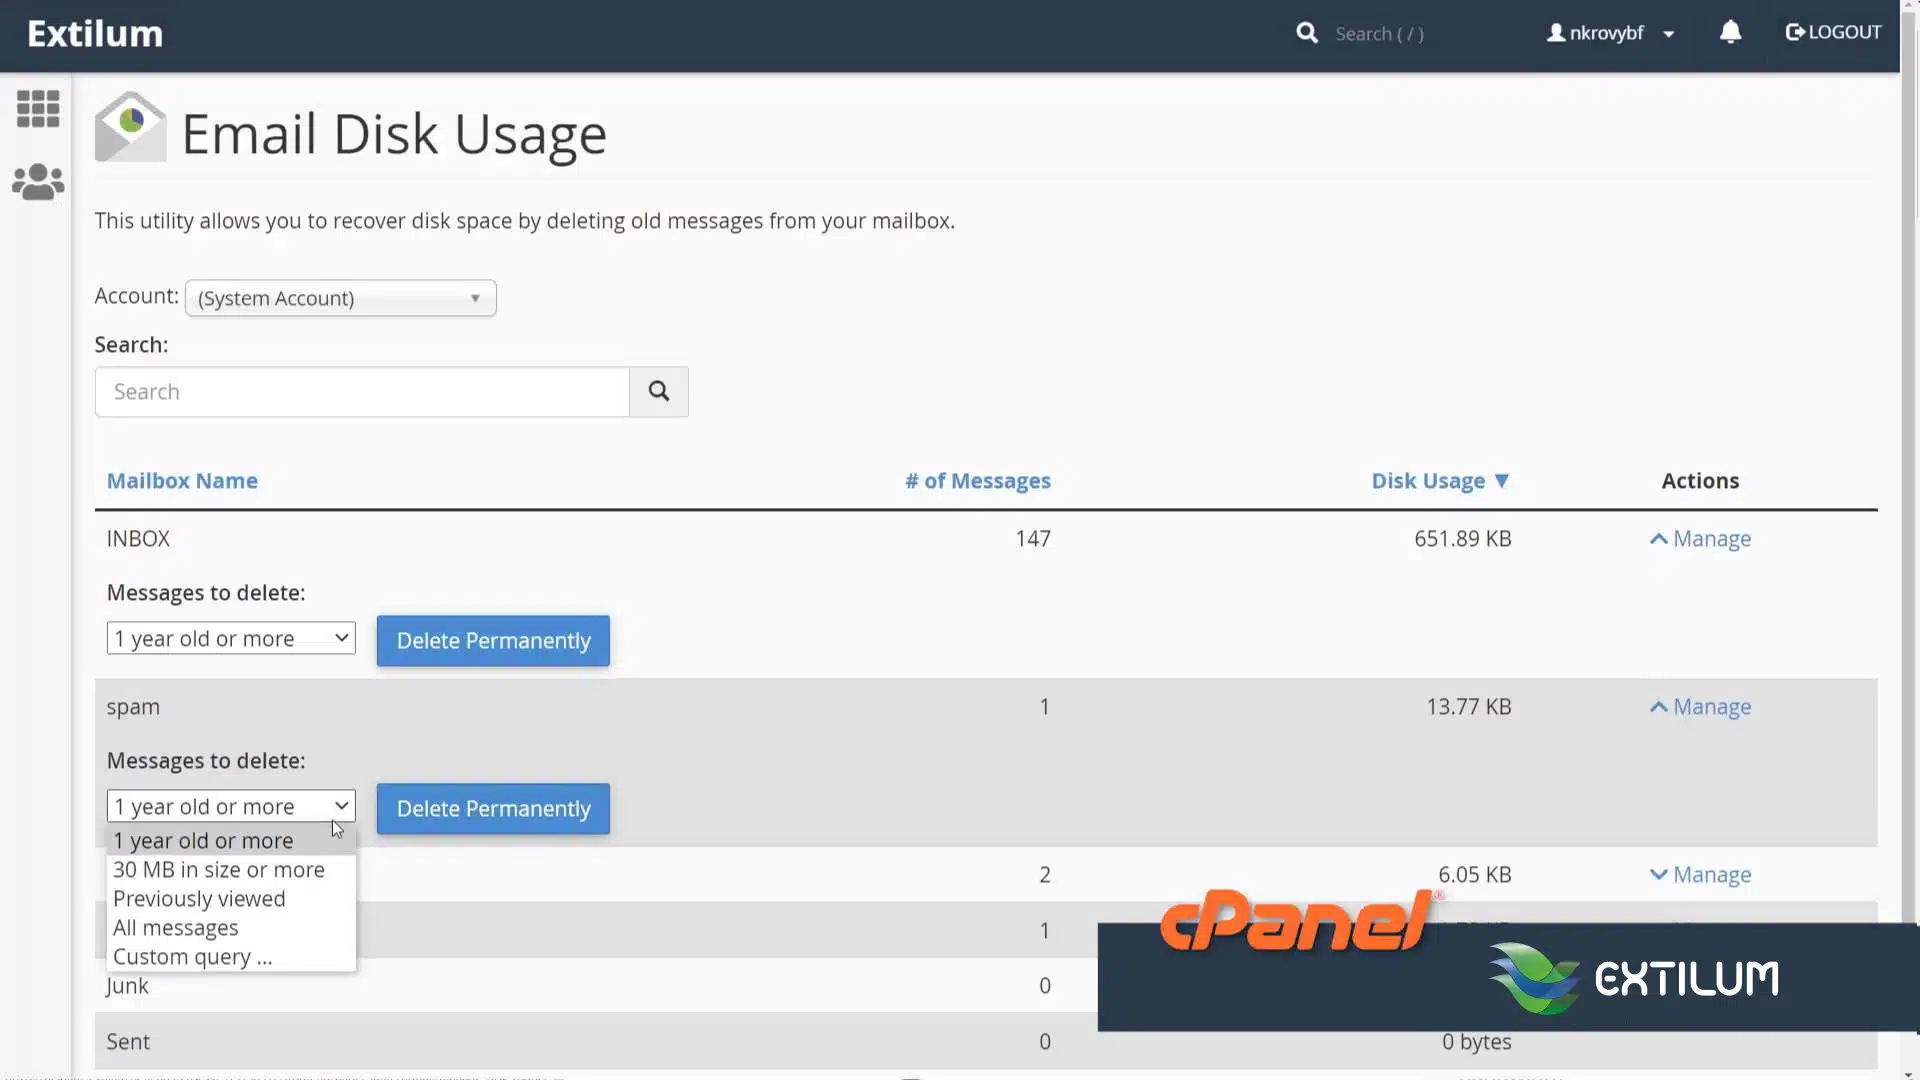Choose 'Previously viewed' option
Viewport: 1920px width, 1080px height.
(231, 899)
